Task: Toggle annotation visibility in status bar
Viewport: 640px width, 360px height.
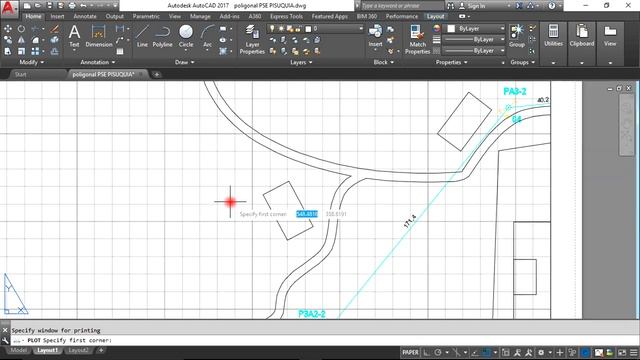Action: pyautogui.click(x=517, y=352)
